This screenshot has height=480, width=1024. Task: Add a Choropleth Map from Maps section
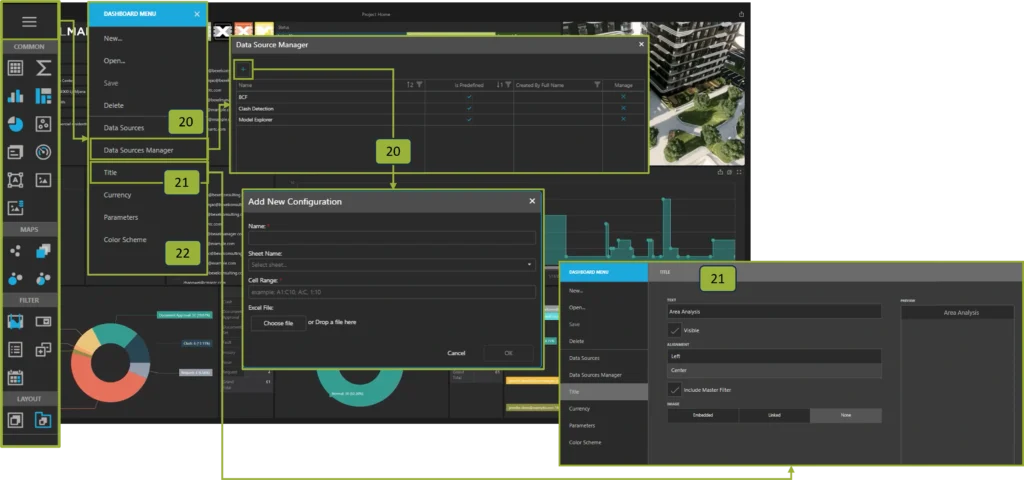point(43,251)
